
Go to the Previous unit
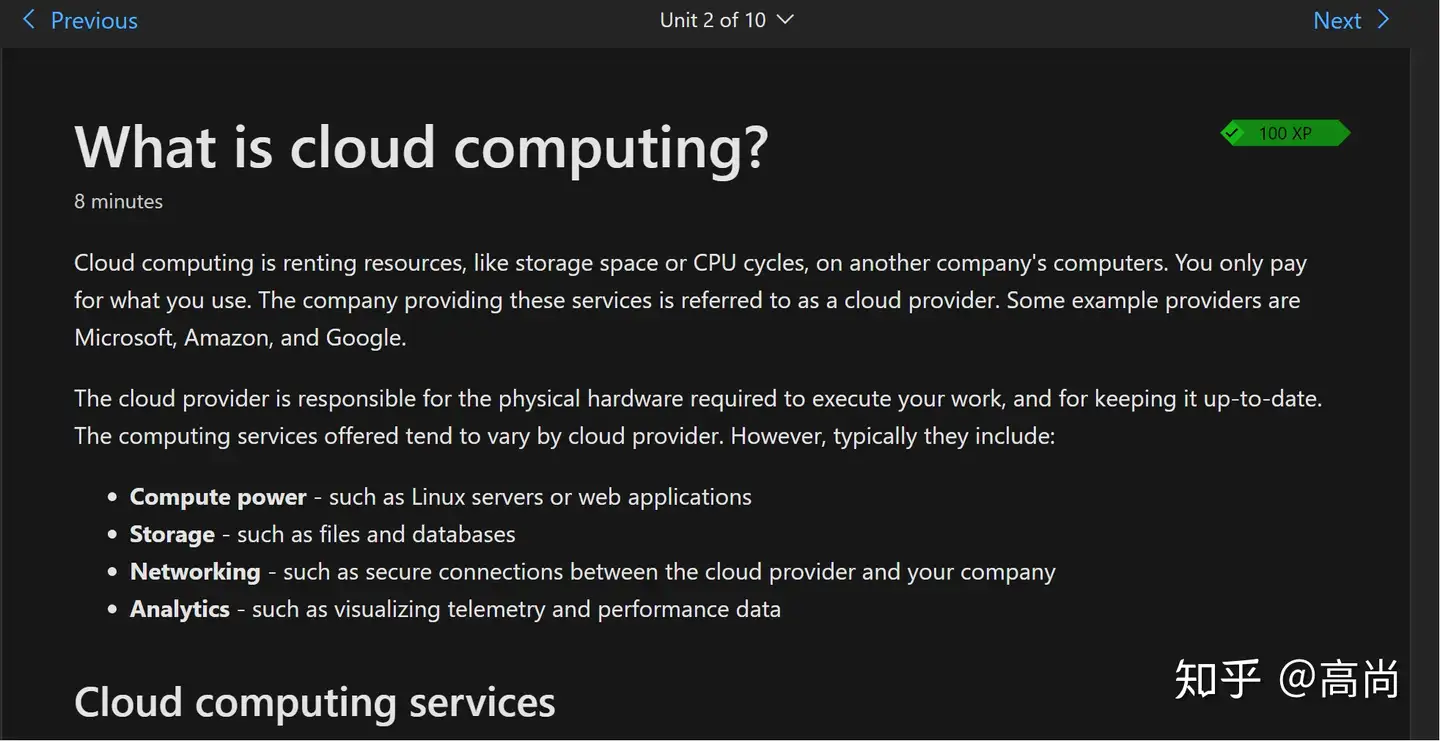[93, 20]
